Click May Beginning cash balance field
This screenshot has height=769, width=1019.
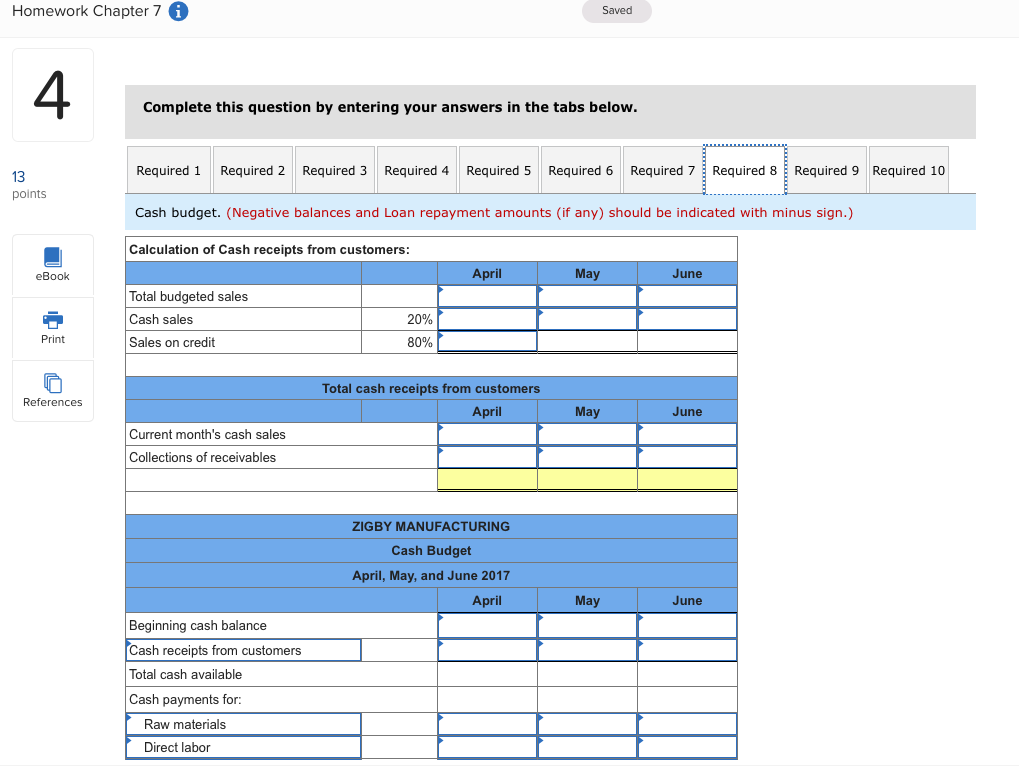[587, 625]
